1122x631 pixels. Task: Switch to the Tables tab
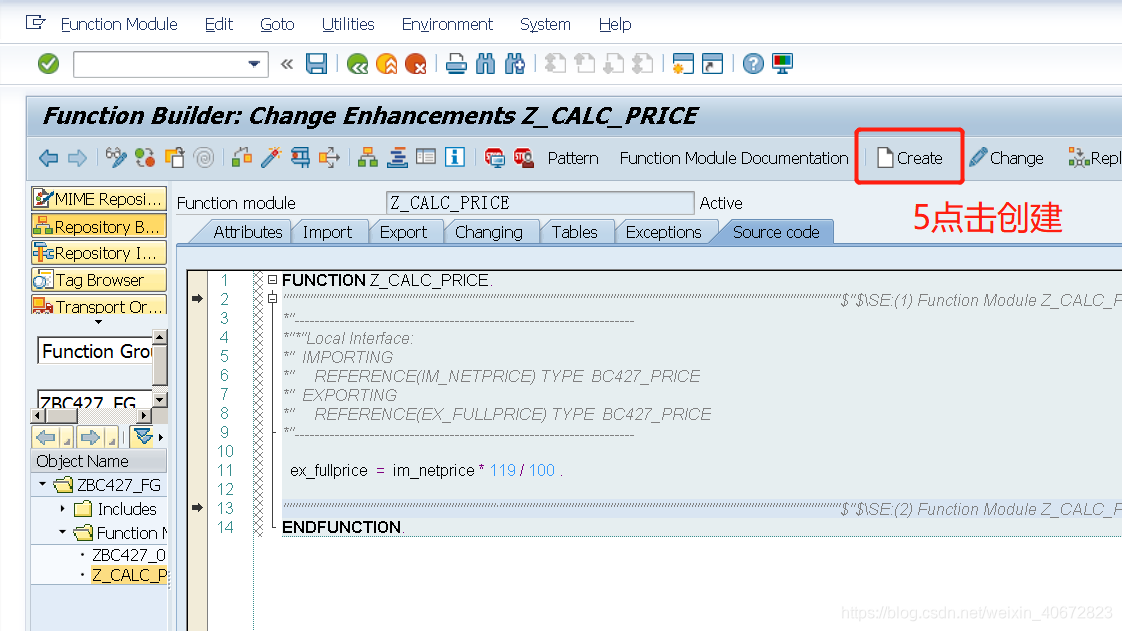point(575,233)
